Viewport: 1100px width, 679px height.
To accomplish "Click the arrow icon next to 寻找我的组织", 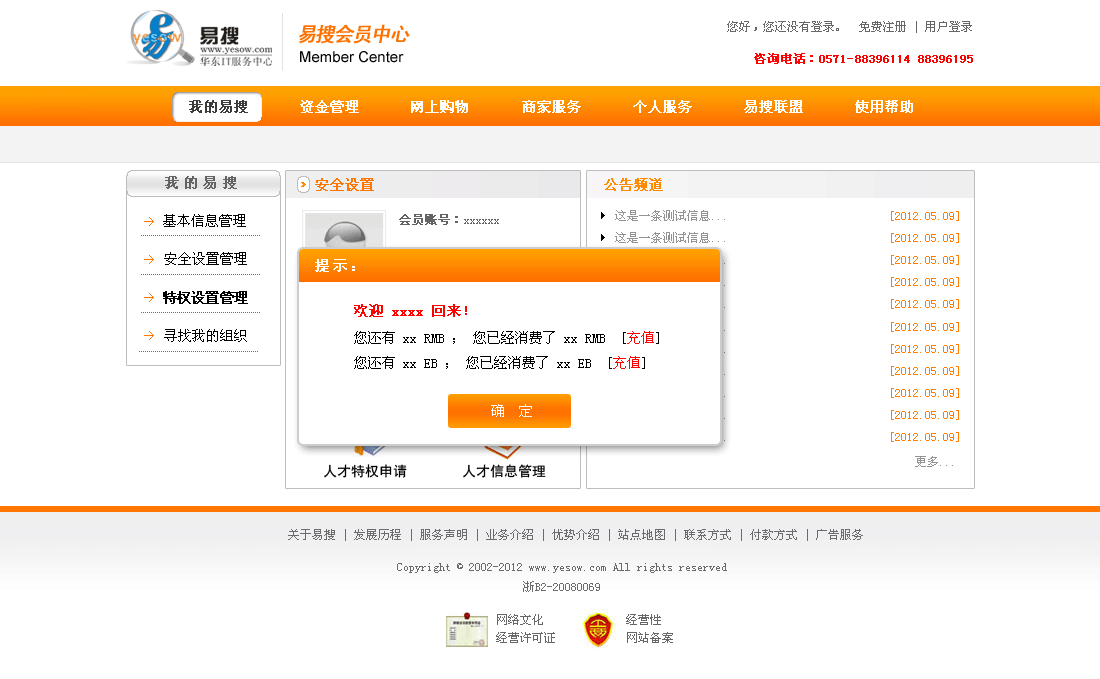I will pyautogui.click(x=149, y=336).
